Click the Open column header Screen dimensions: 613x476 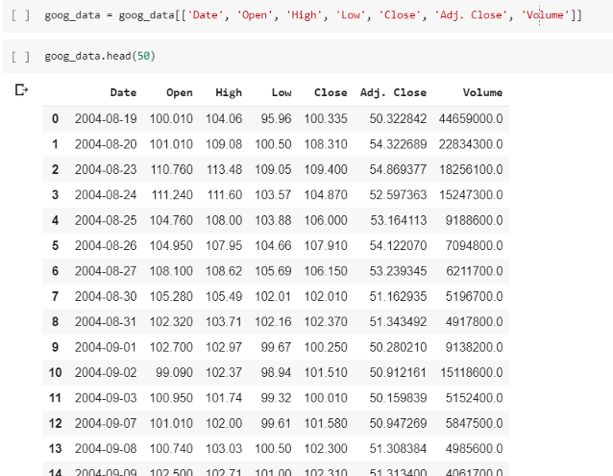(179, 93)
